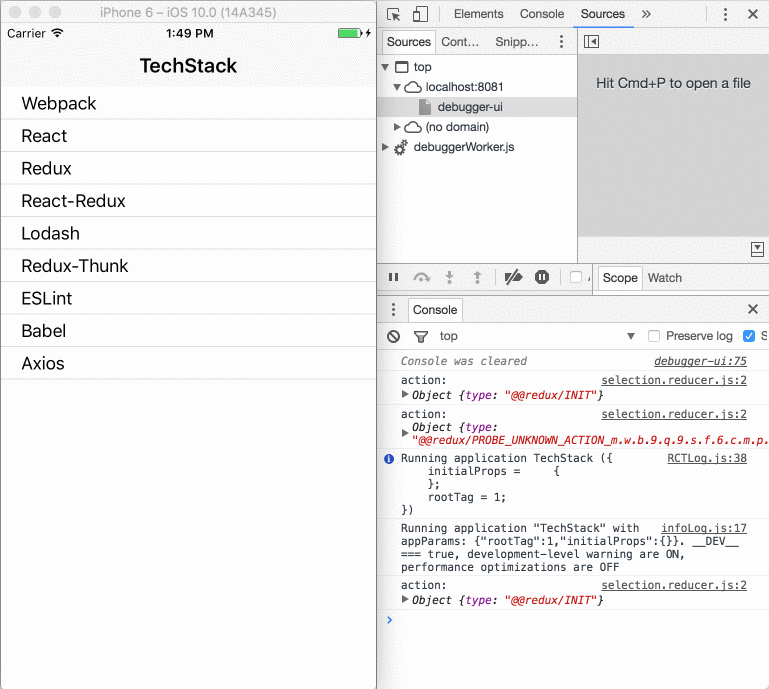Viewport: 769px width, 689px height.
Task: Pause script execution
Action: 393,278
